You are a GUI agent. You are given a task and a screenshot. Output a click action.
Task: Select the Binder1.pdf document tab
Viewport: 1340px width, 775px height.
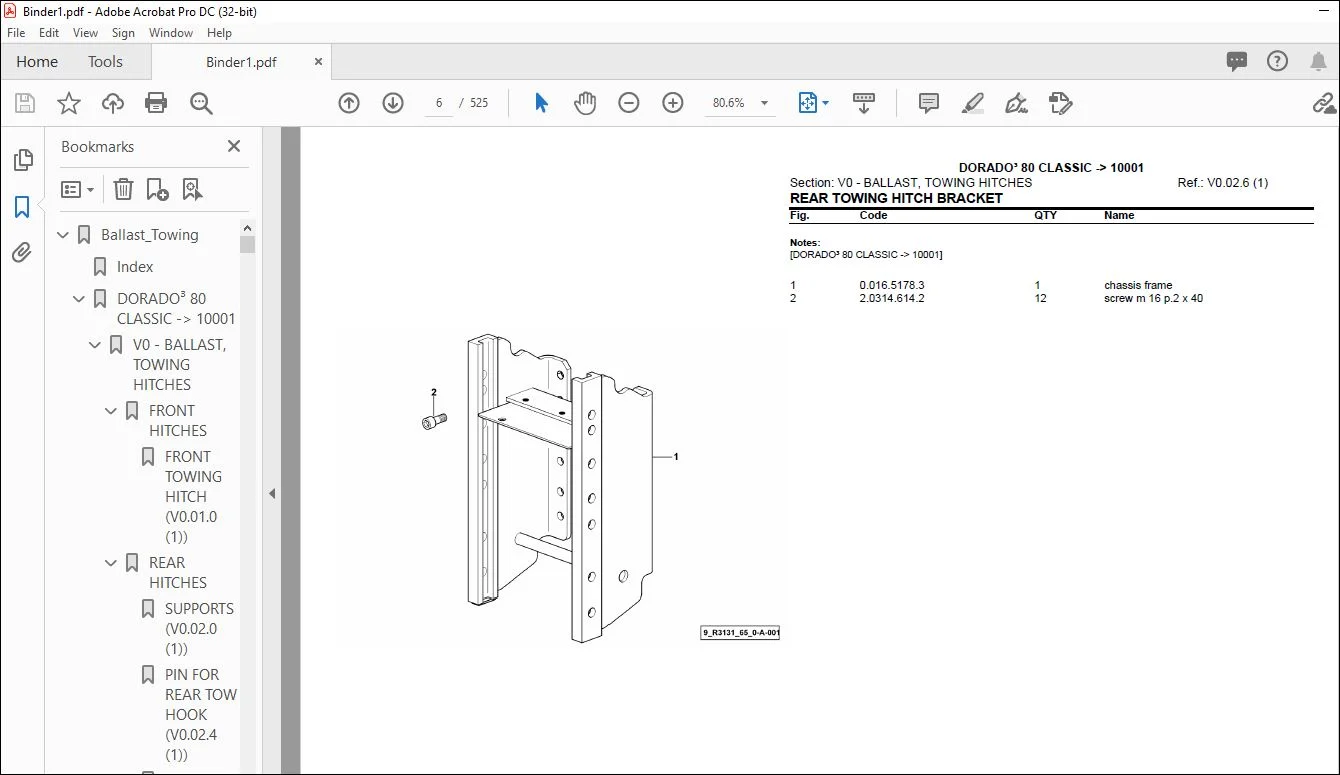(x=241, y=62)
